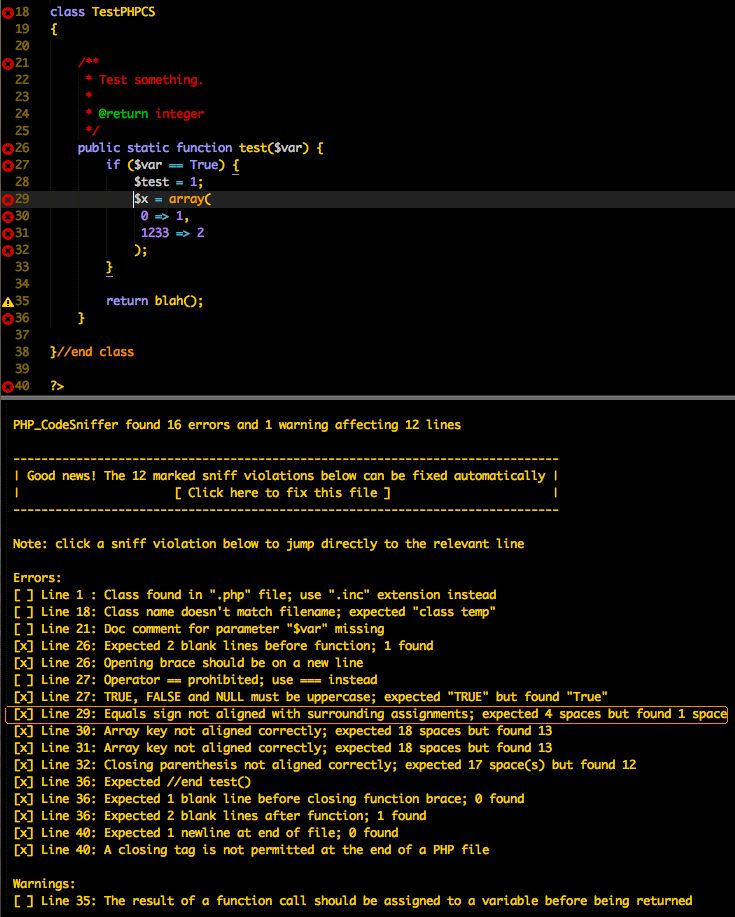Click line number 20 in the gutter
735x917 pixels.
pos(22,46)
